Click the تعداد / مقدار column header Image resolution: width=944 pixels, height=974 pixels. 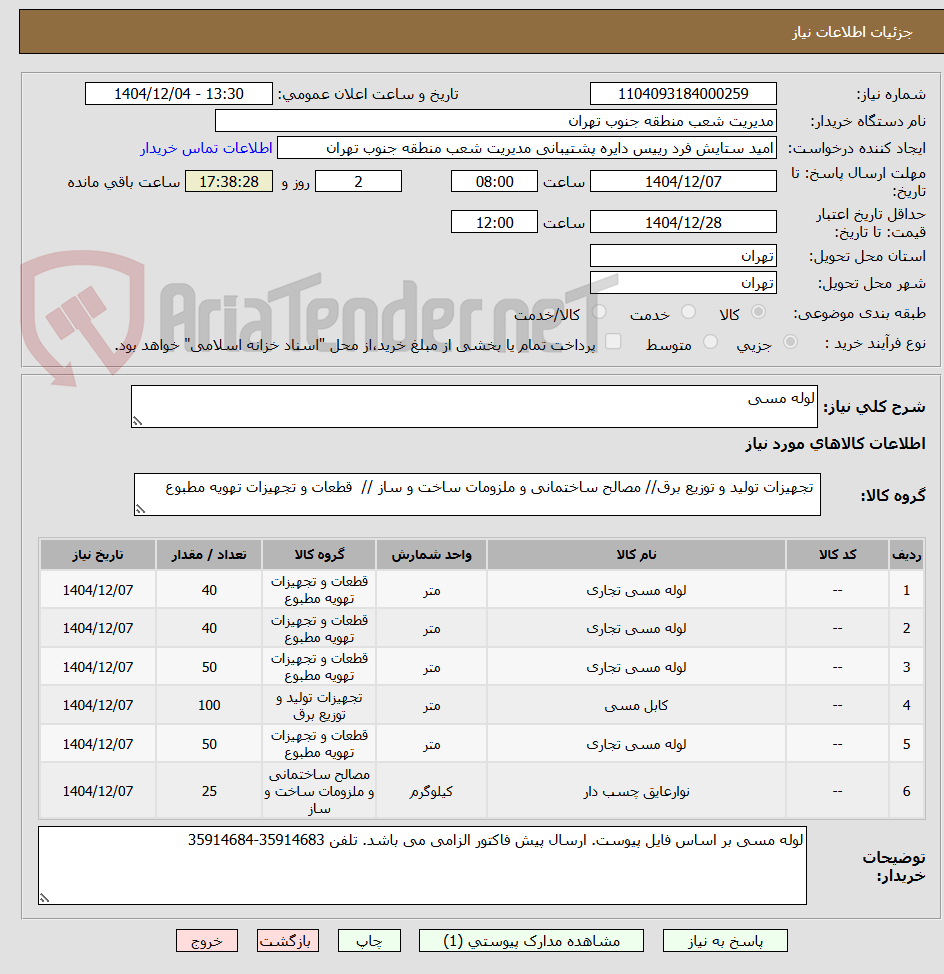209,555
